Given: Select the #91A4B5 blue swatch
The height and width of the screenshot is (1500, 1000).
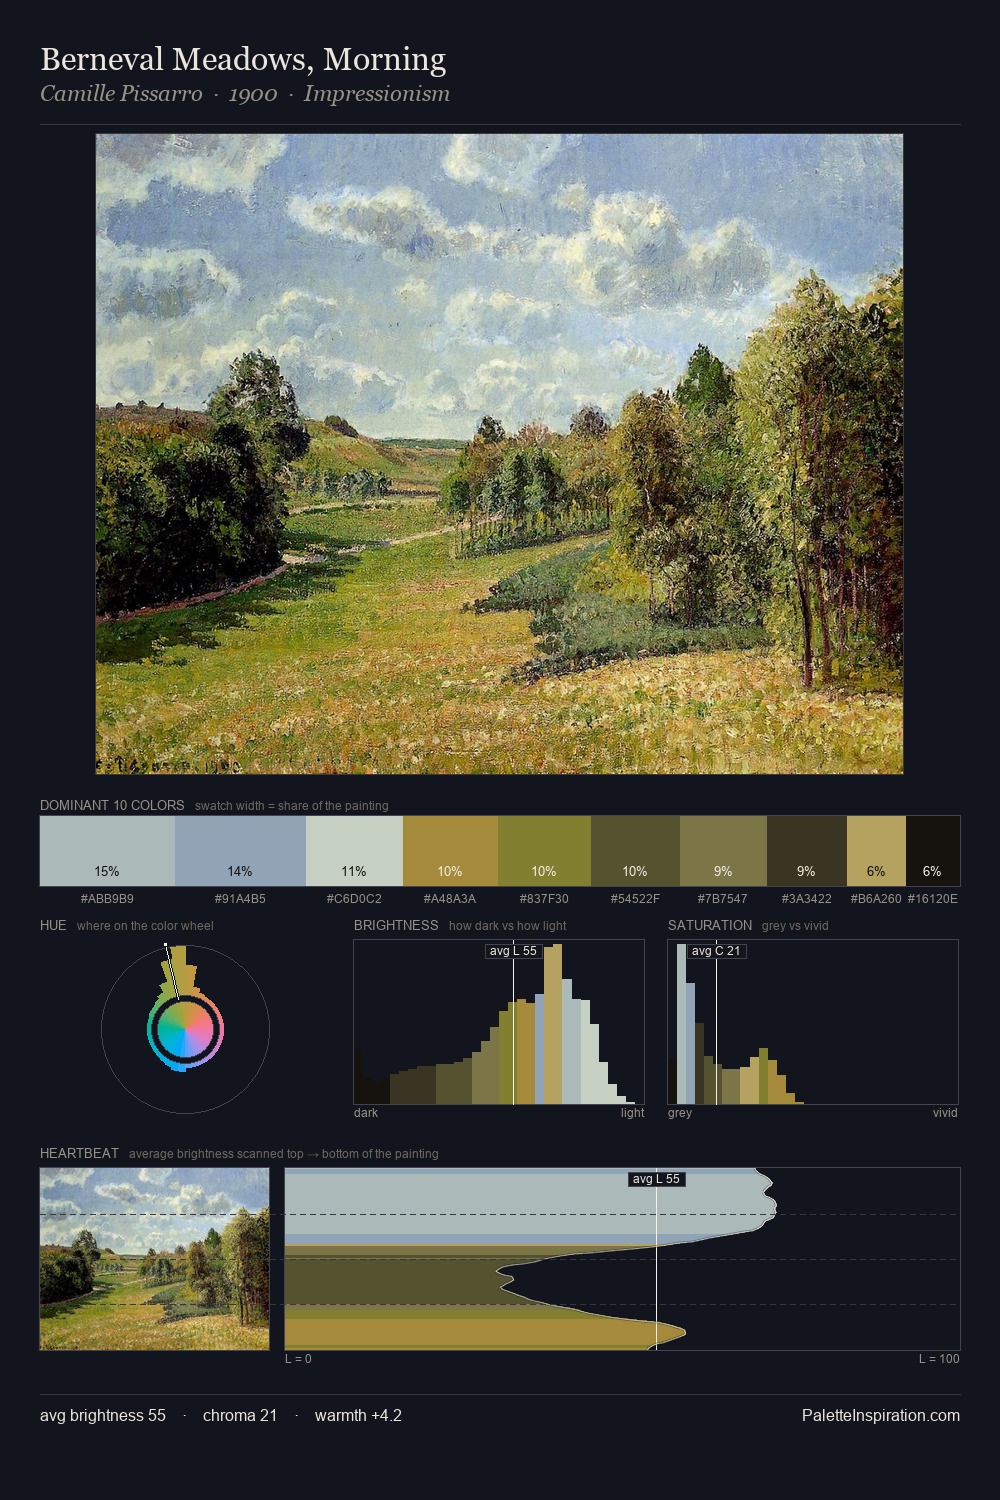Looking at the screenshot, I should [240, 851].
